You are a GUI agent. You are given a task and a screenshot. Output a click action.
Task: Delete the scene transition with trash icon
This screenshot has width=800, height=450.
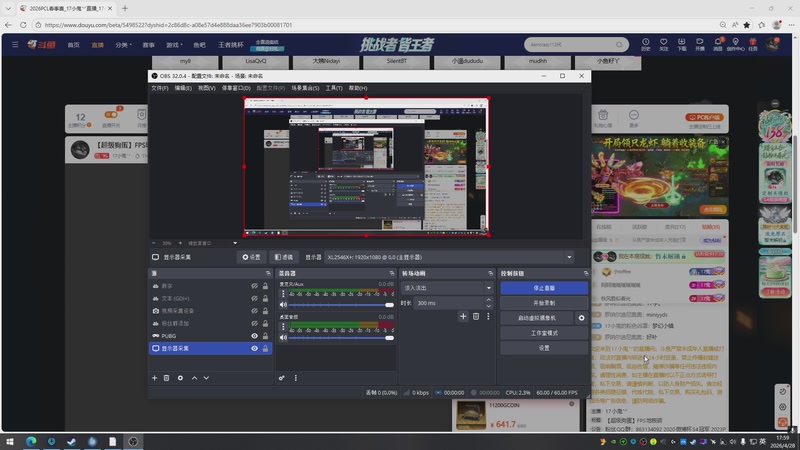476,316
